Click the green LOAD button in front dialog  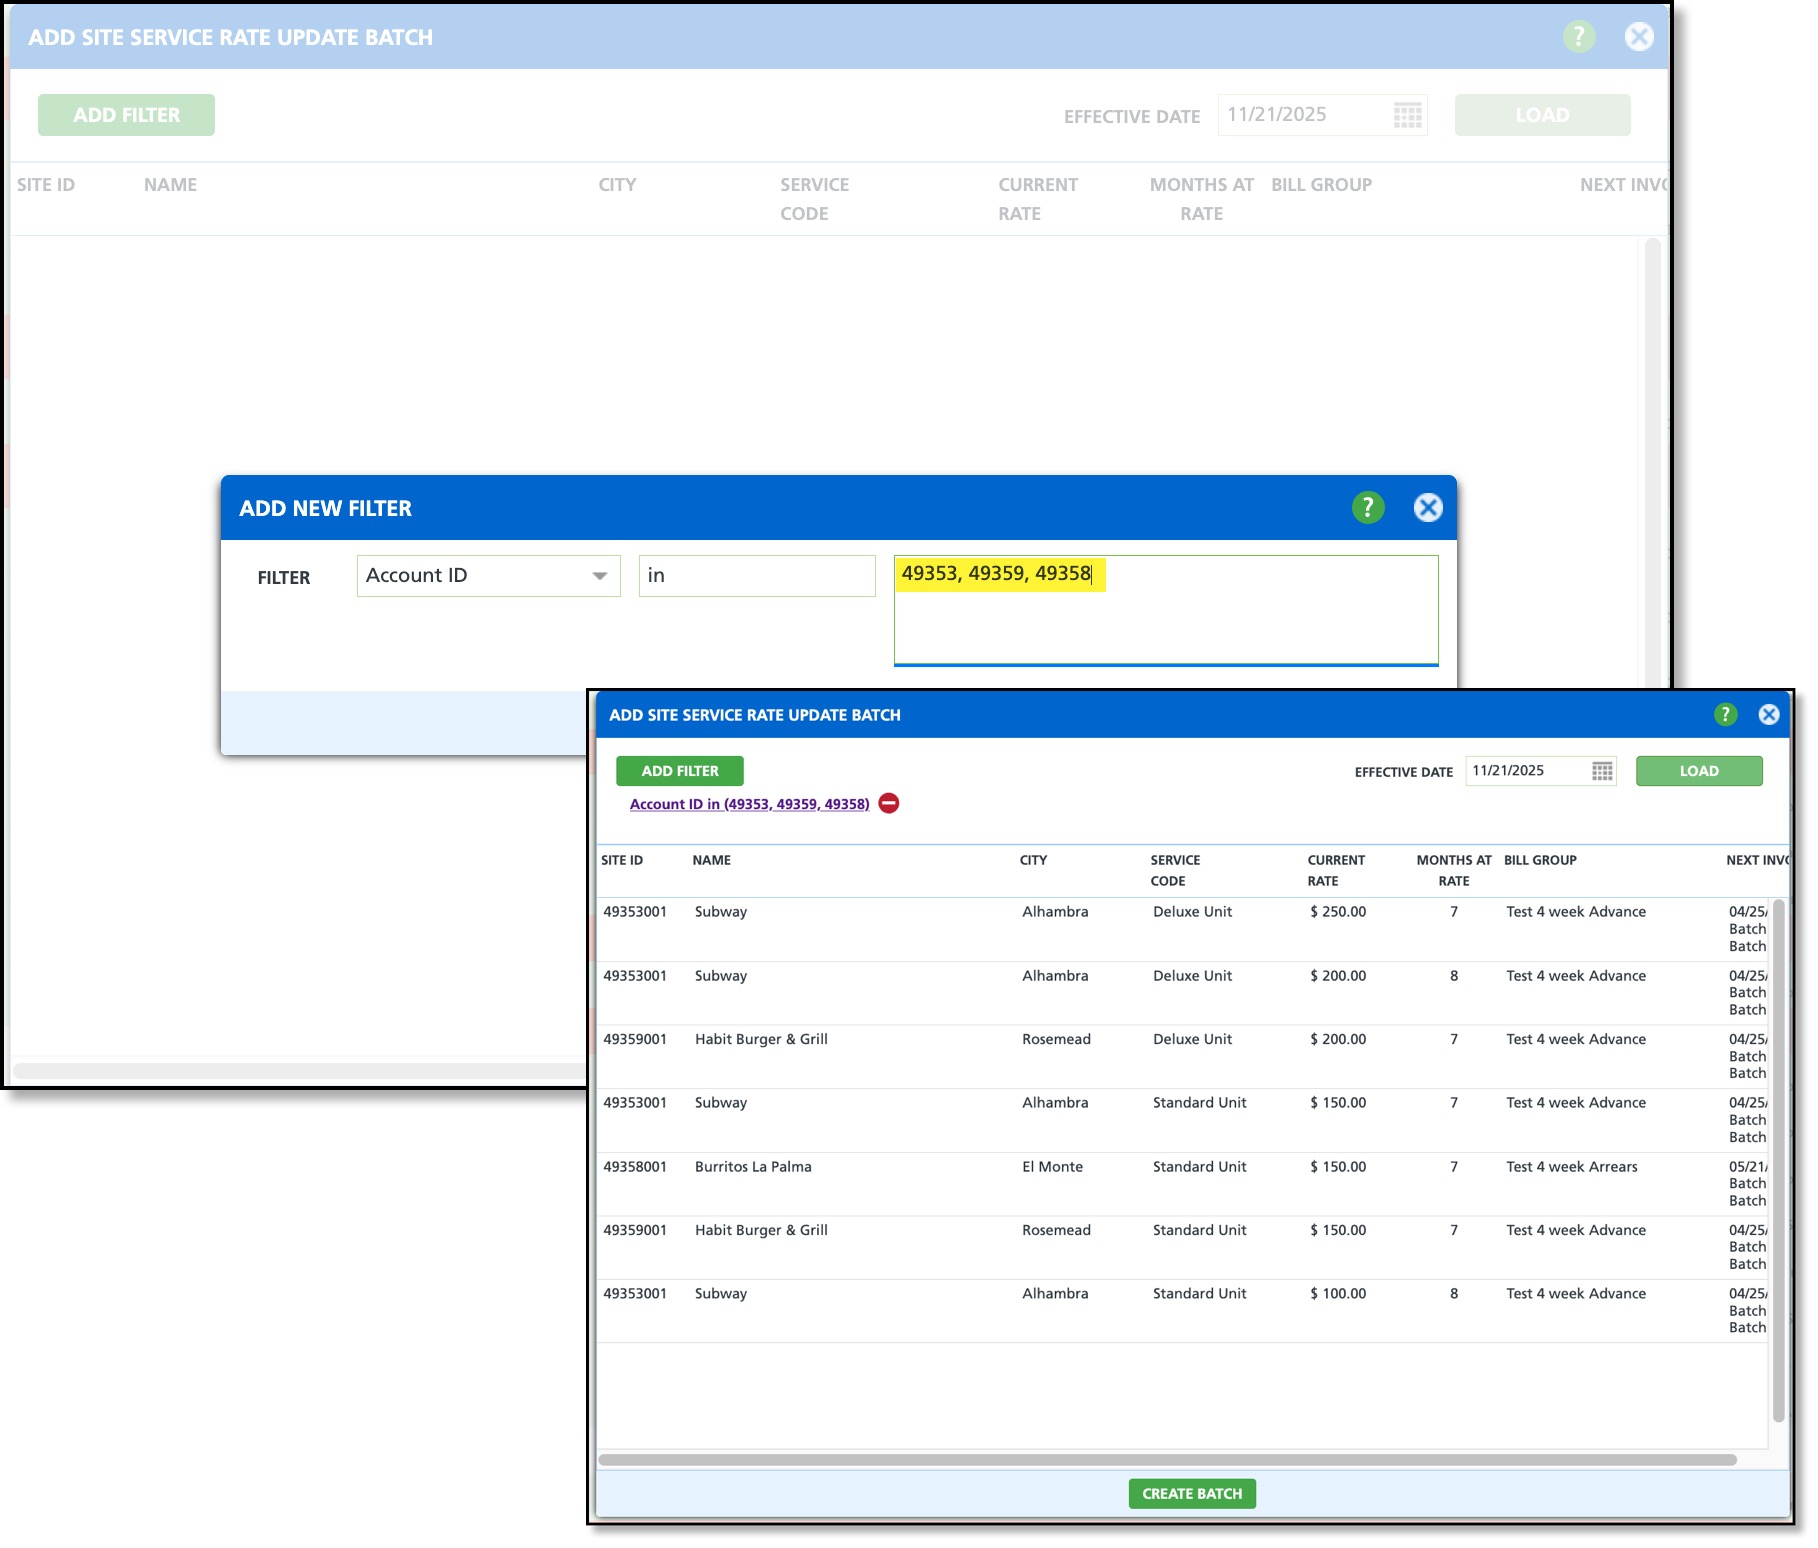[x=1699, y=771]
